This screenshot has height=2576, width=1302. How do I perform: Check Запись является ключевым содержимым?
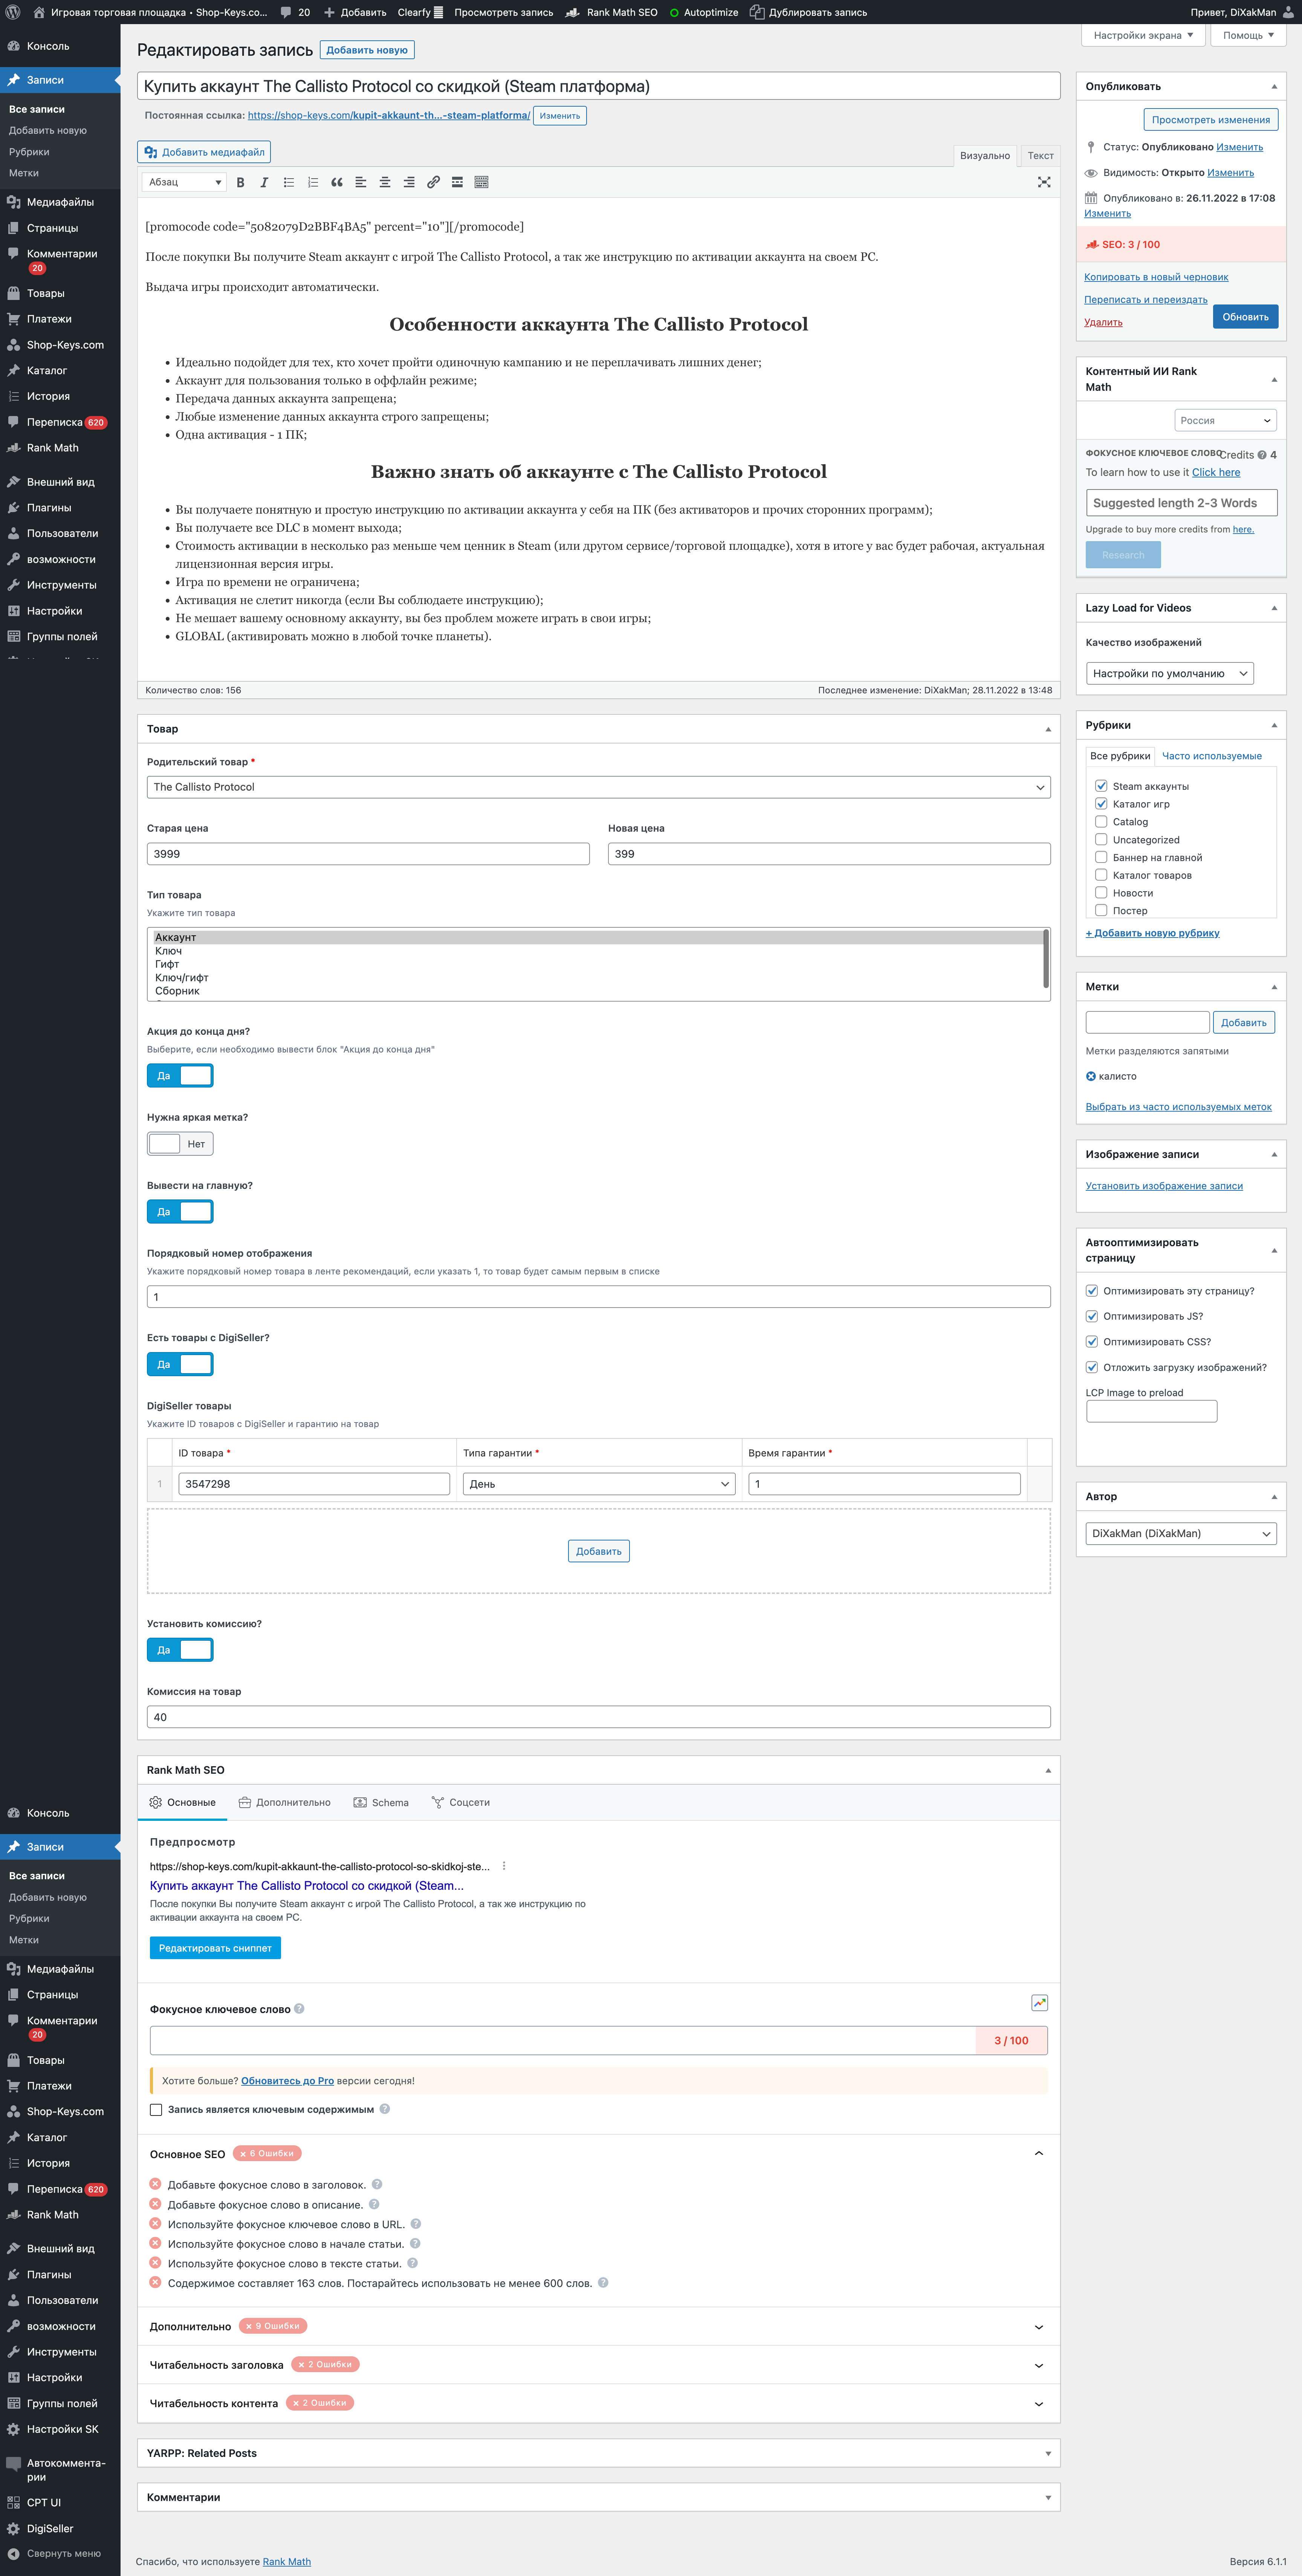156,2109
